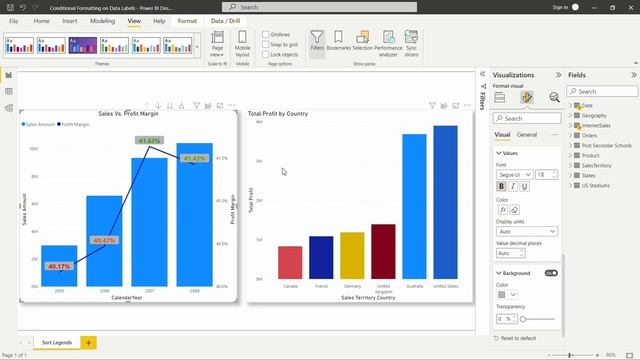Open the Background color dropdown
Viewport: 640px width, 360px height.
click(513, 295)
